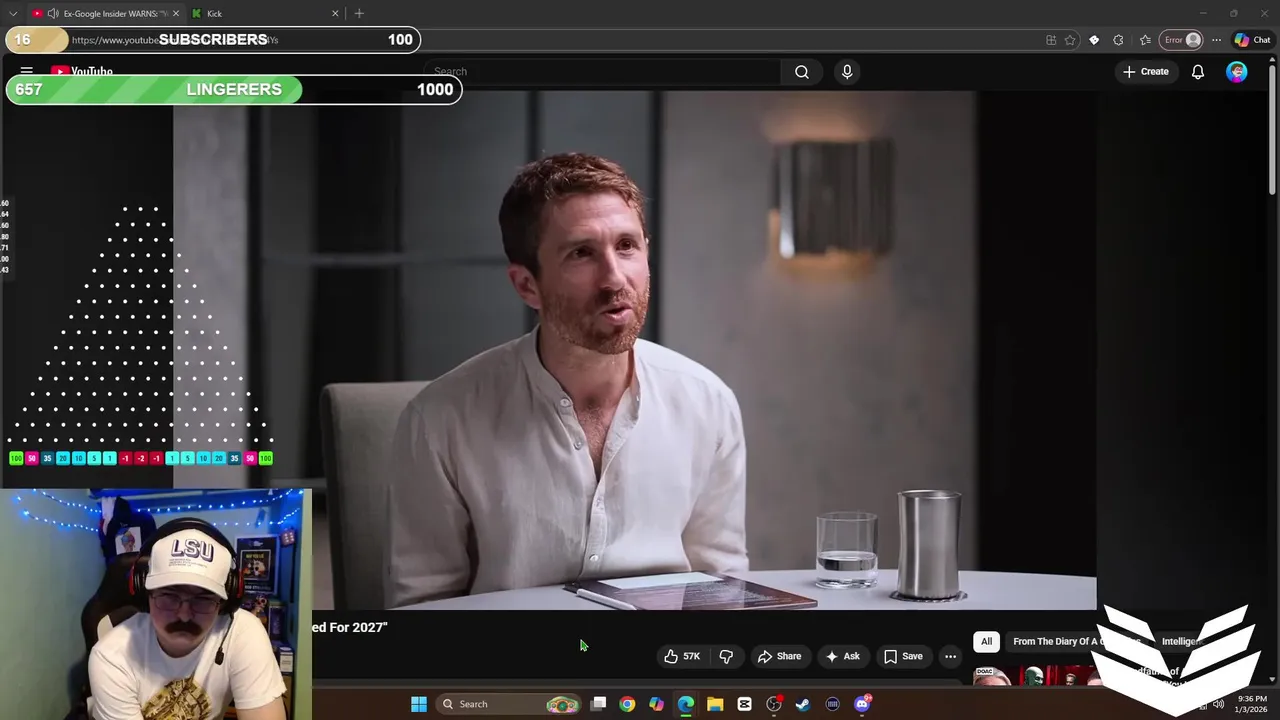This screenshot has width=1280, height=720.
Task: Open the round dark app icon beside Steam
Action: (832, 704)
